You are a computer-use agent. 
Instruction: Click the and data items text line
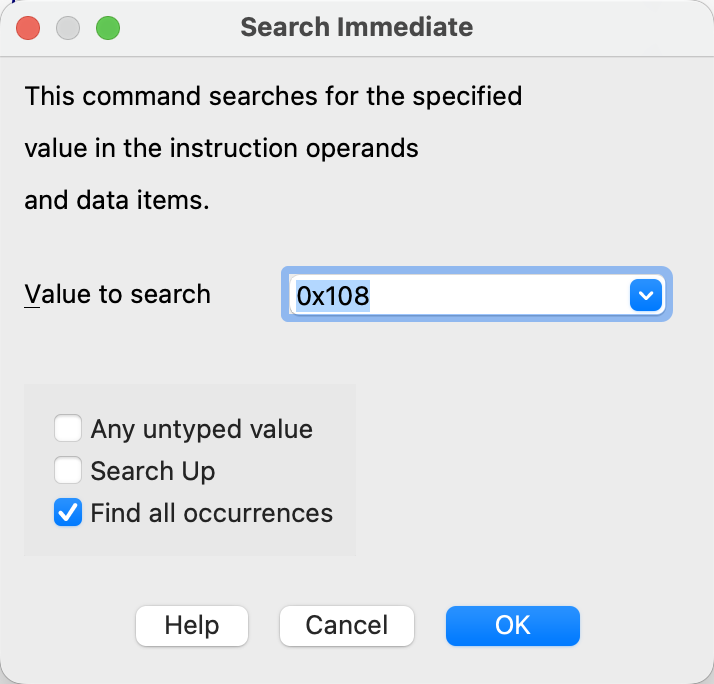pos(117,200)
